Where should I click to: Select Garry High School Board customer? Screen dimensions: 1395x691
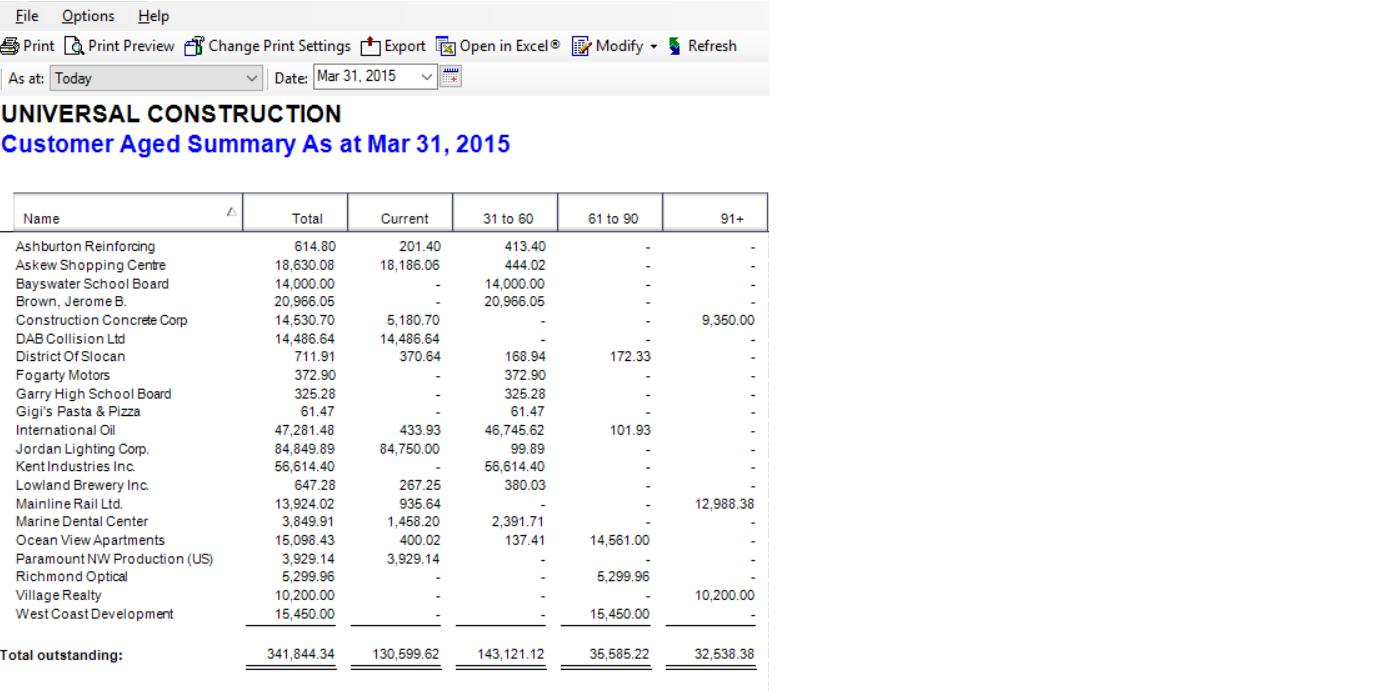[x=93, y=394]
